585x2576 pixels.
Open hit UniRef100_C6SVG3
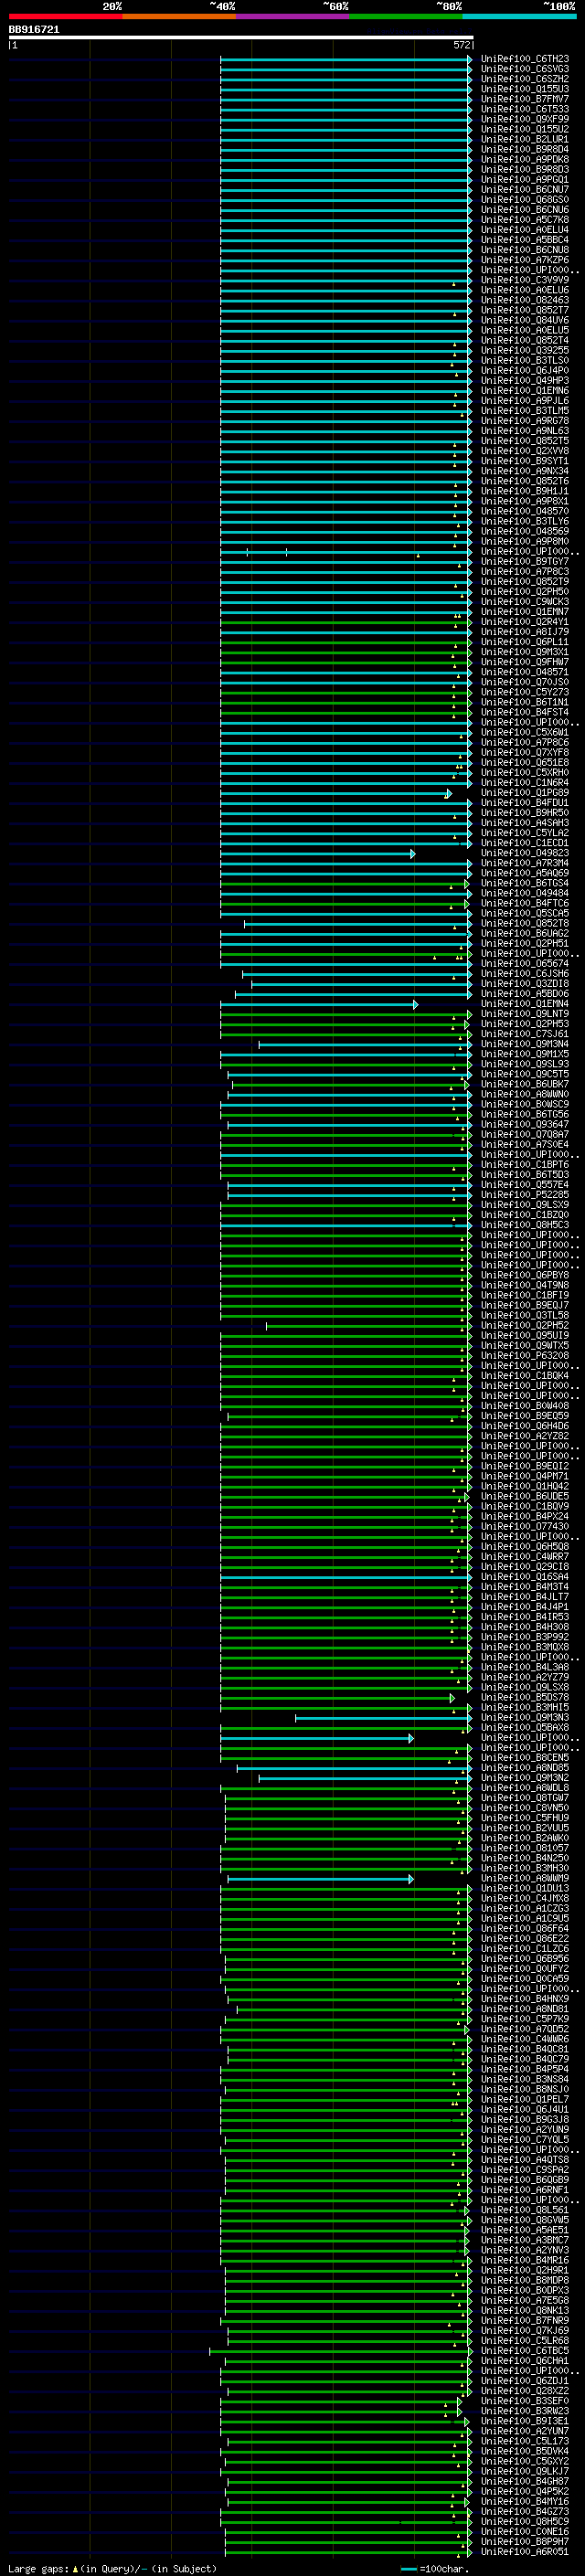[525, 69]
